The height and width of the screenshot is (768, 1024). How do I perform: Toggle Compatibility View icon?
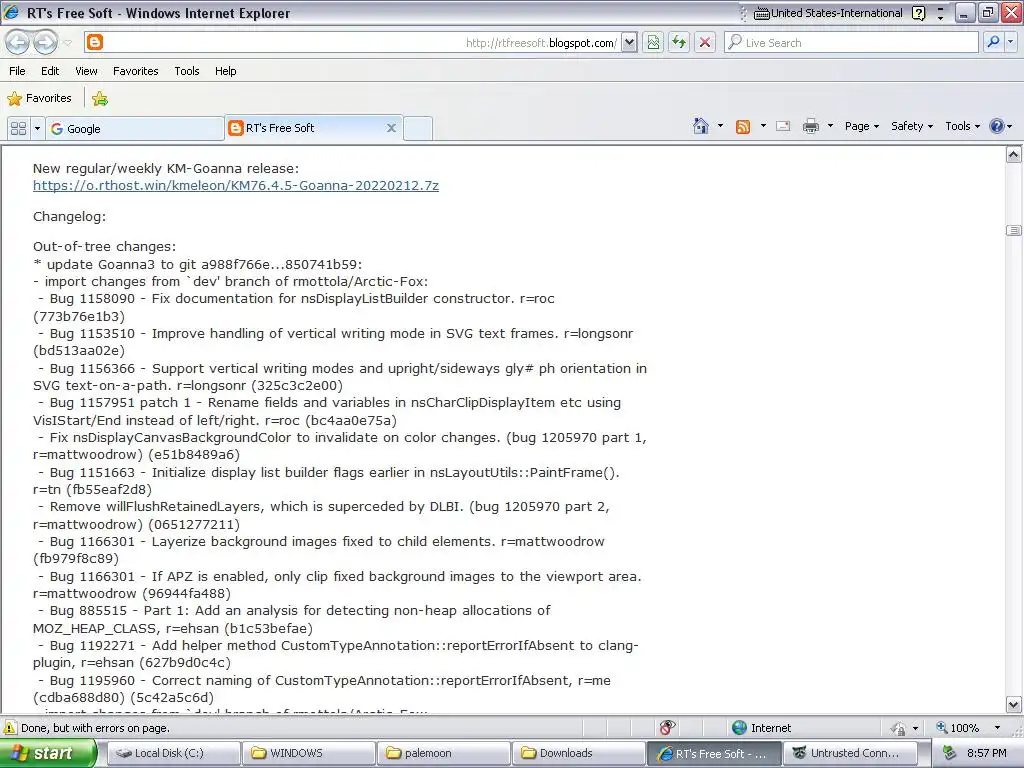pyautogui.click(x=653, y=43)
